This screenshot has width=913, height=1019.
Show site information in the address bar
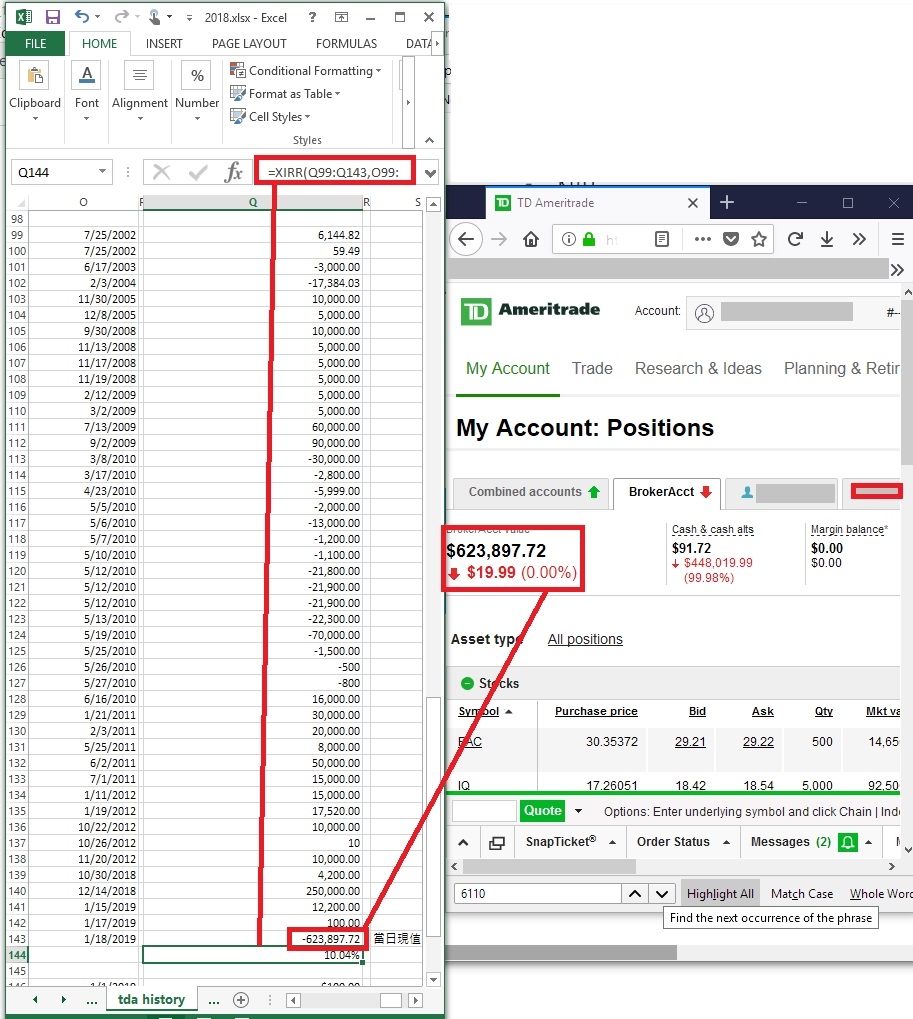(x=569, y=239)
